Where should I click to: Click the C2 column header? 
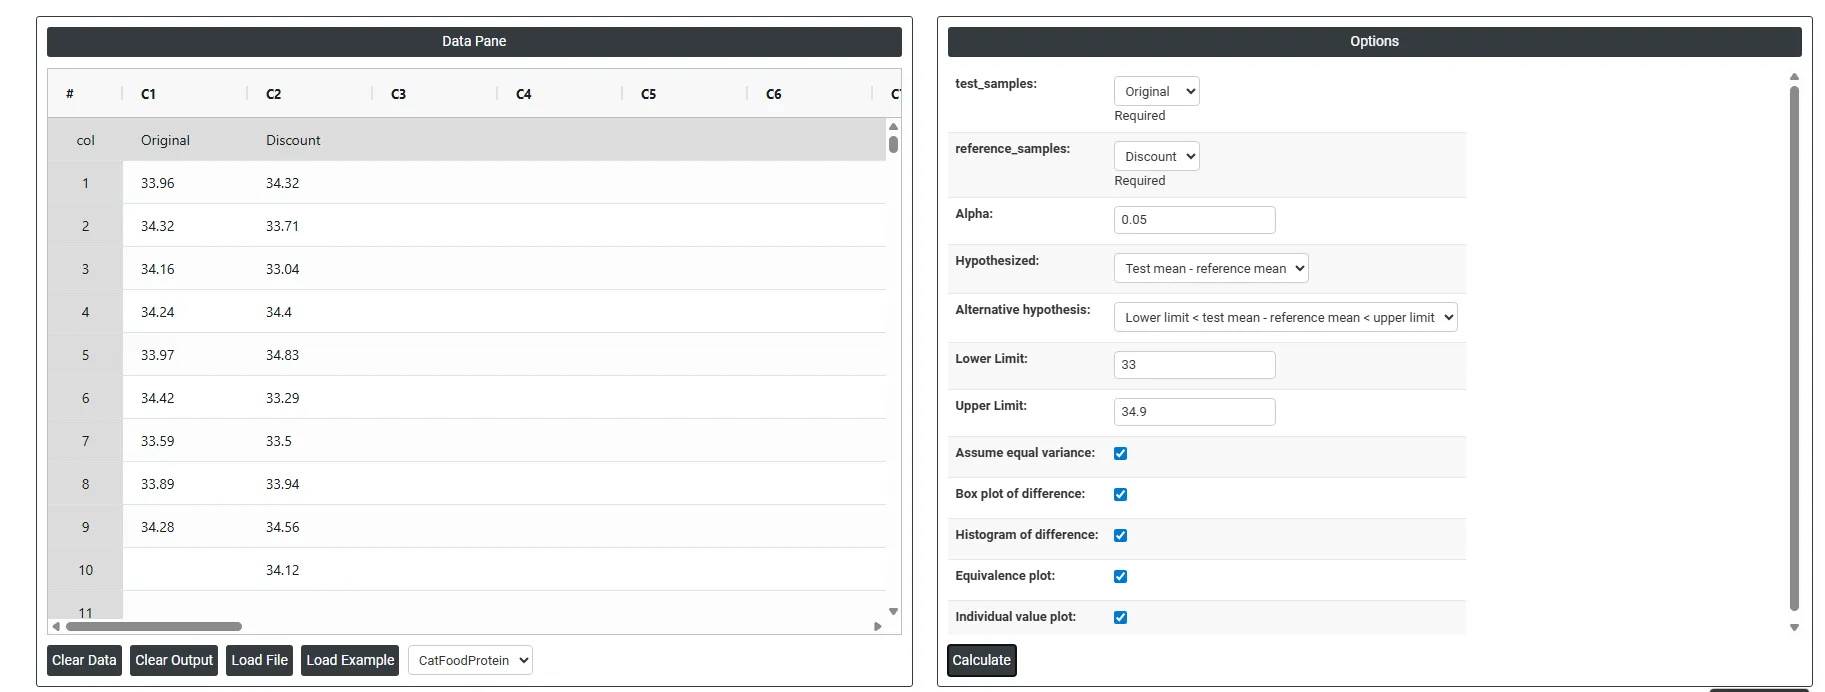(310, 94)
